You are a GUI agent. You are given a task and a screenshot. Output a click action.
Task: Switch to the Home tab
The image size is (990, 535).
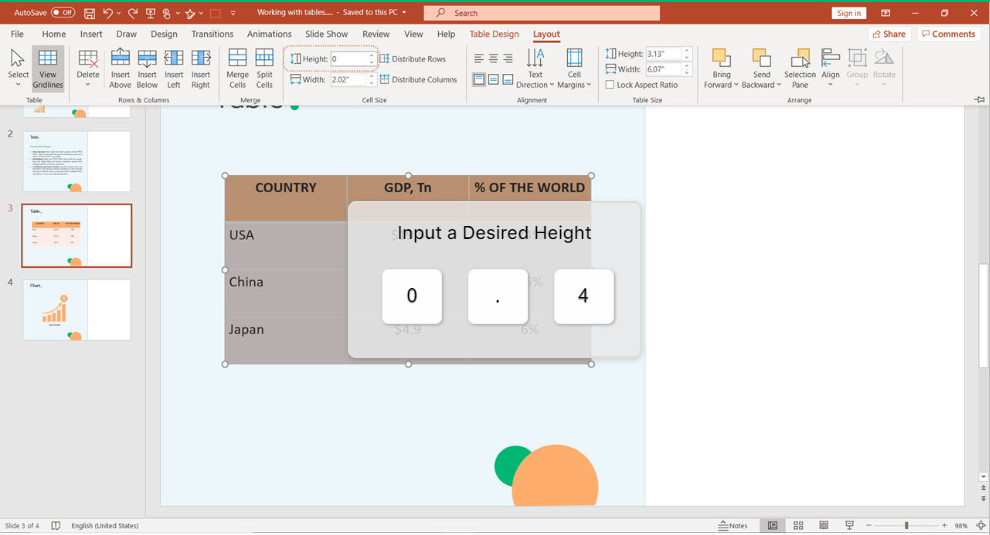[54, 34]
